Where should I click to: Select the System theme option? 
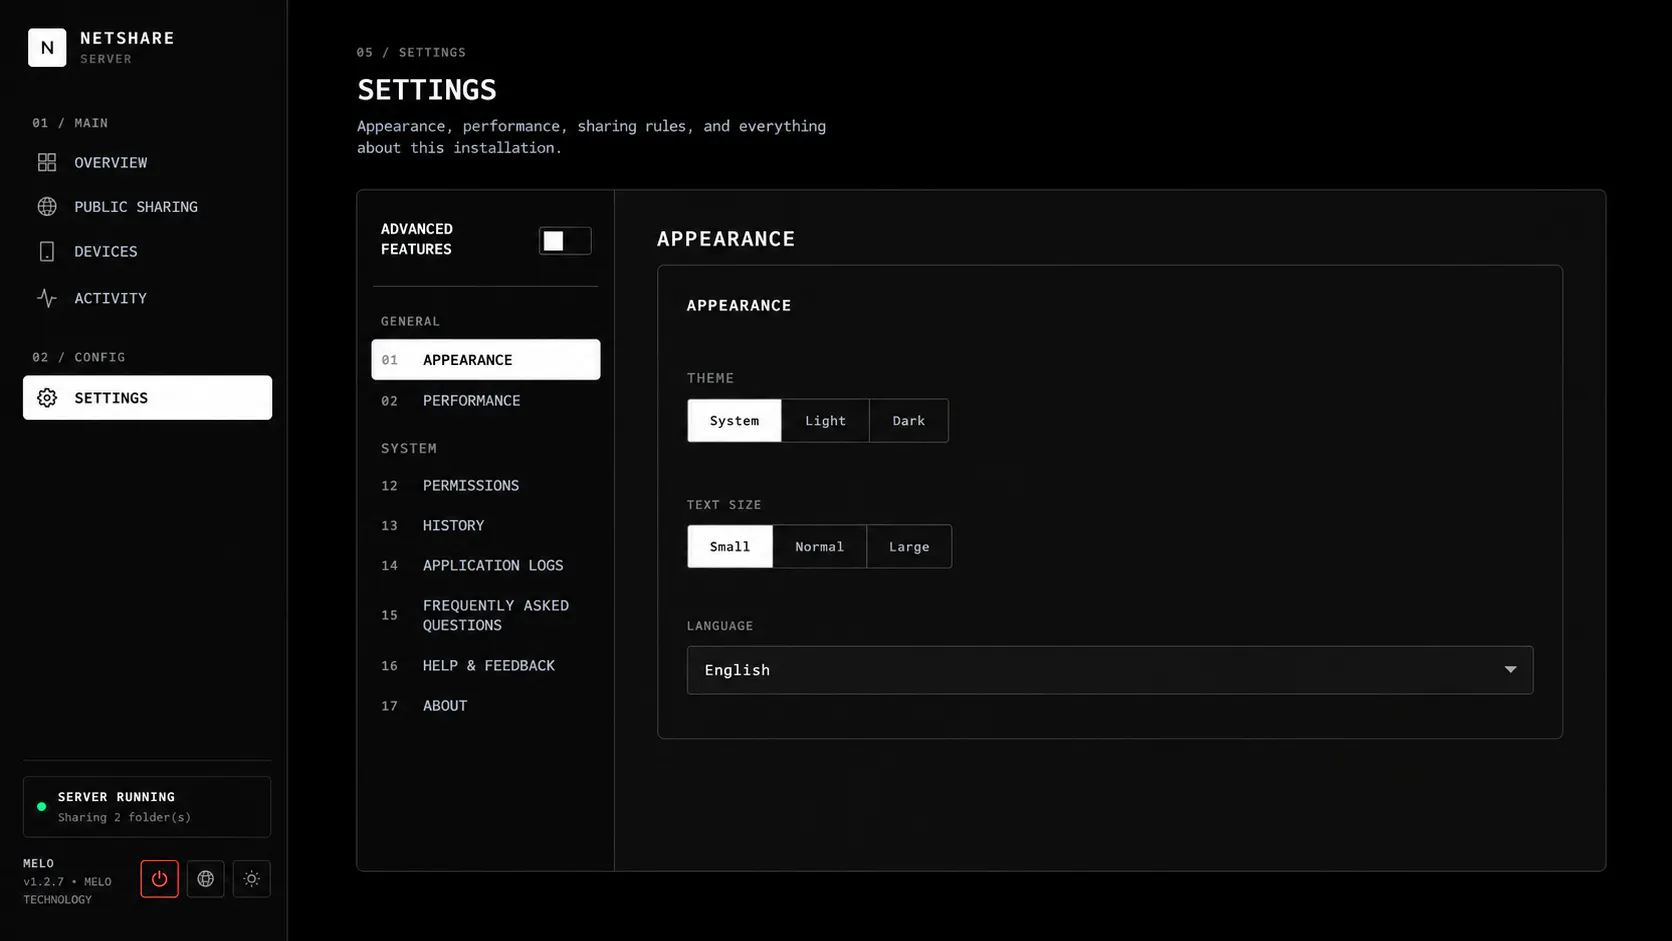coord(734,421)
